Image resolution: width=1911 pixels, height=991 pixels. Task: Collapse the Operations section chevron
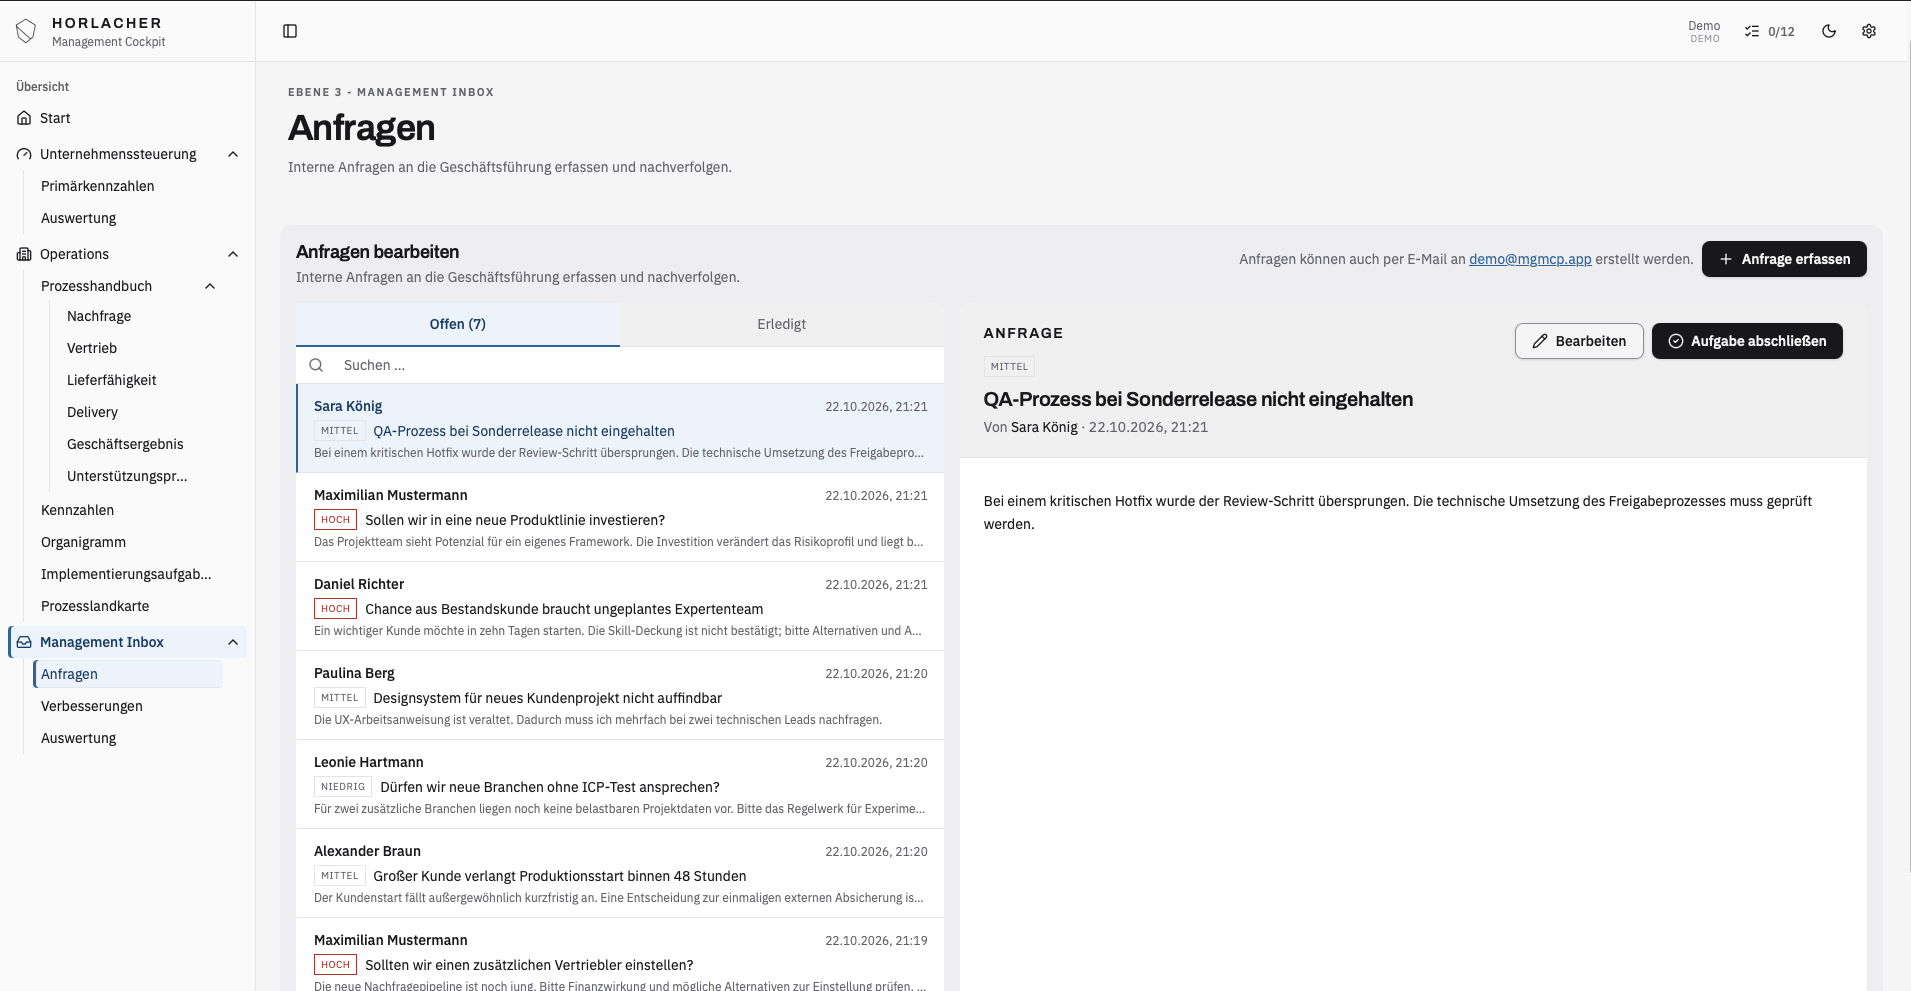pyautogui.click(x=233, y=254)
